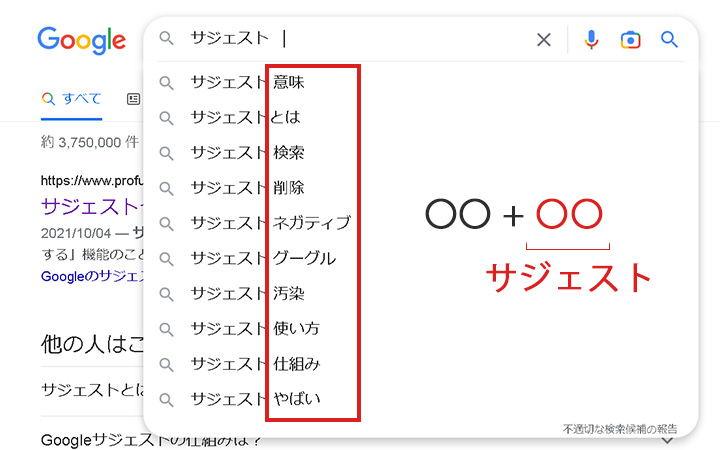This screenshot has width=720, height=450.
Task: Report inappropriate predictions link 不適切な検索候補の報告
Action: point(620,429)
